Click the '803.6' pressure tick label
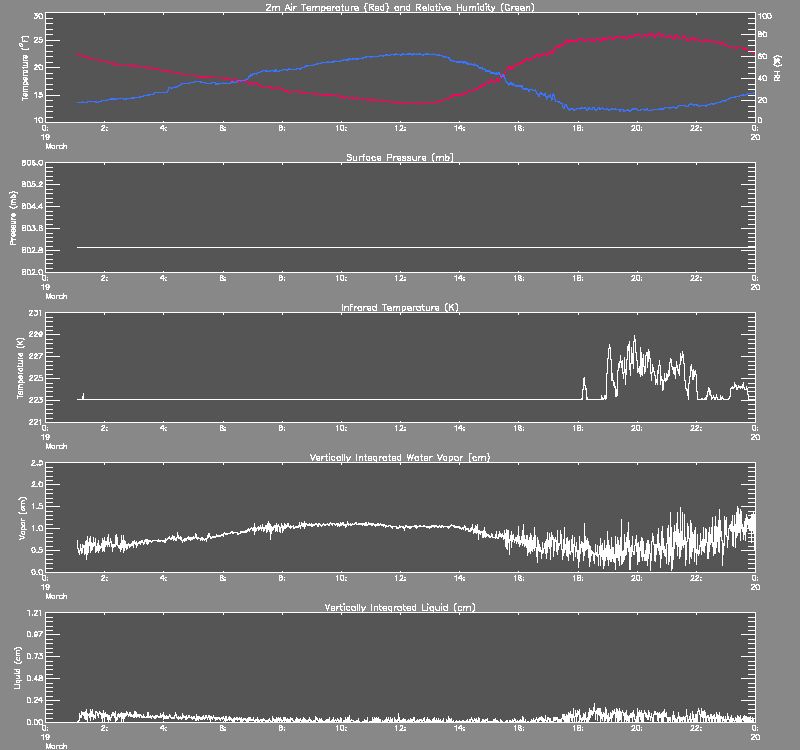800x750 pixels. click(32, 228)
